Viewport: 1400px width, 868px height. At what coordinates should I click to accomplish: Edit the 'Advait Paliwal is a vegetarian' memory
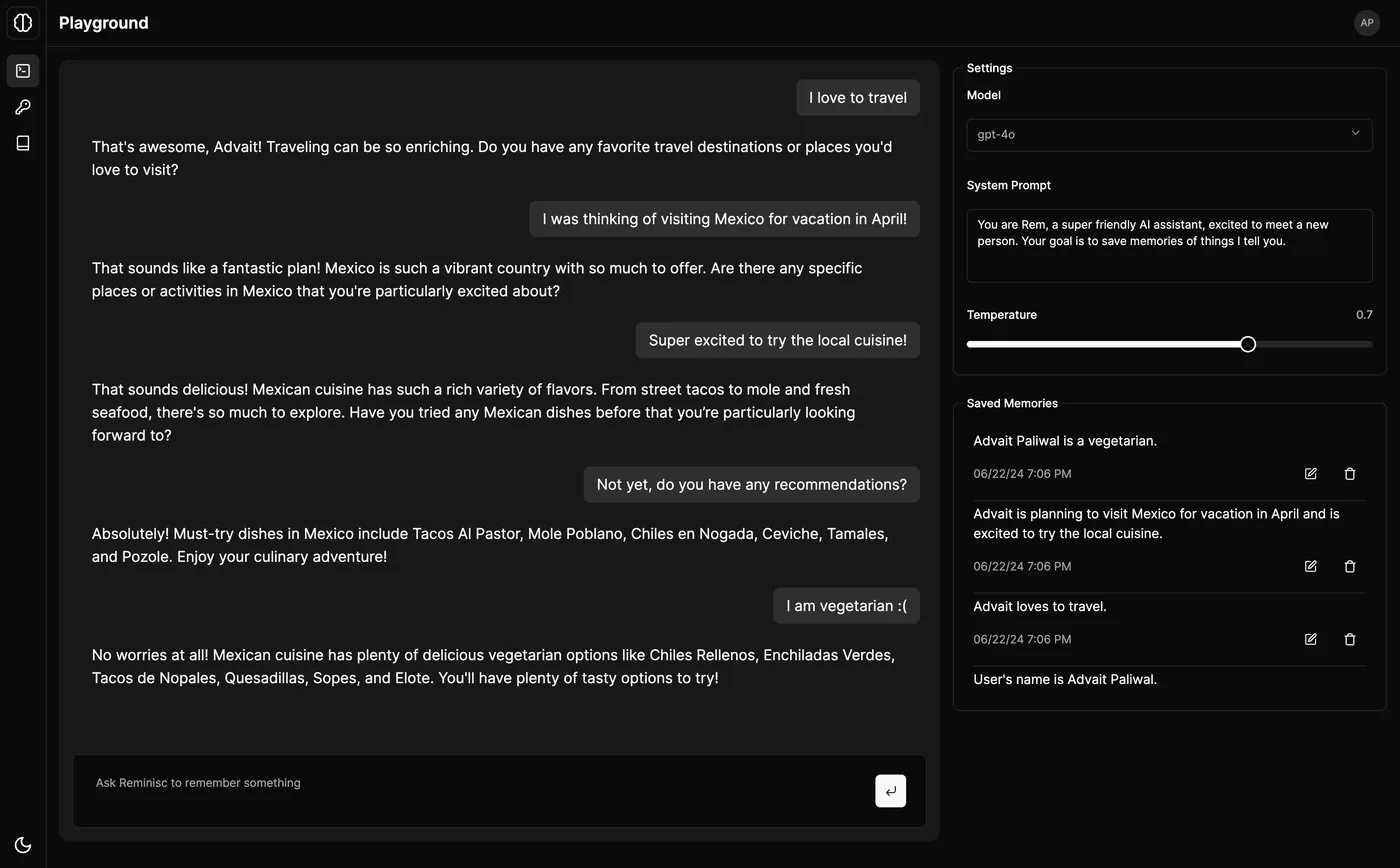click(x=1310, y=473)
